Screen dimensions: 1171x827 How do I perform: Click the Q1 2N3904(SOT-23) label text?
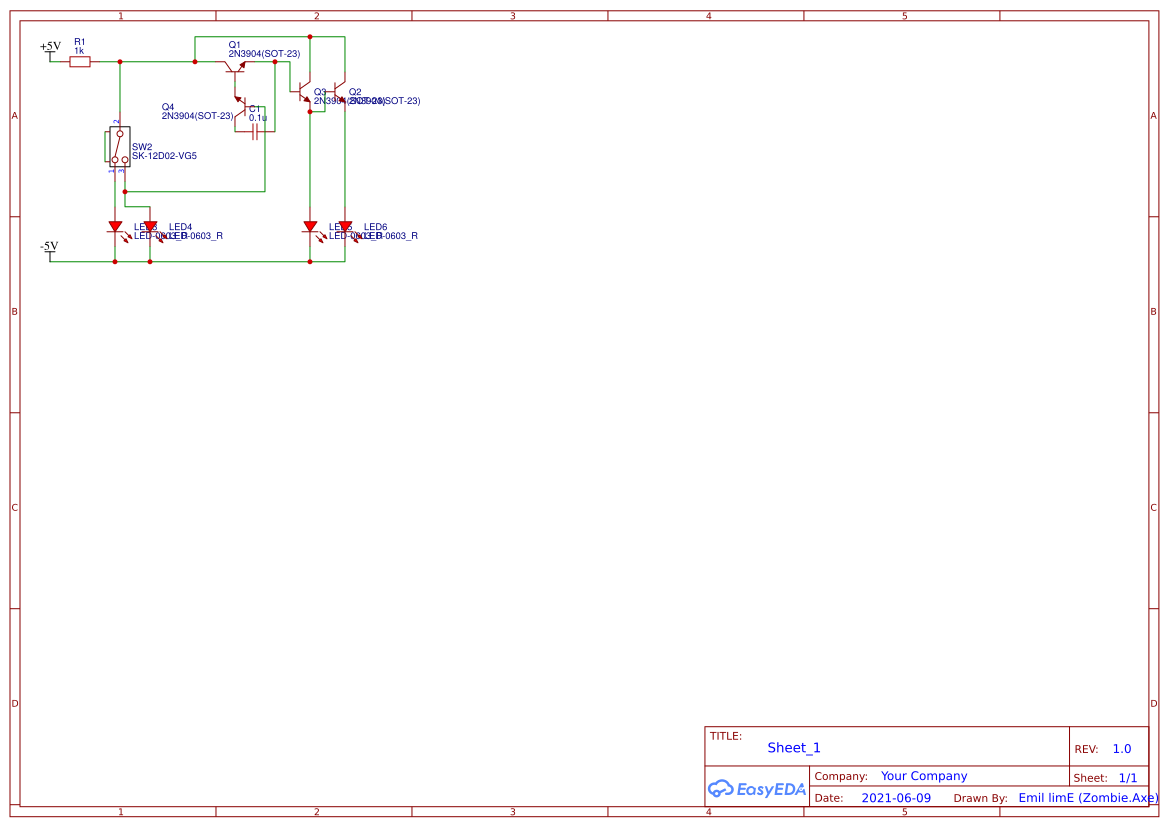point(264,53)
